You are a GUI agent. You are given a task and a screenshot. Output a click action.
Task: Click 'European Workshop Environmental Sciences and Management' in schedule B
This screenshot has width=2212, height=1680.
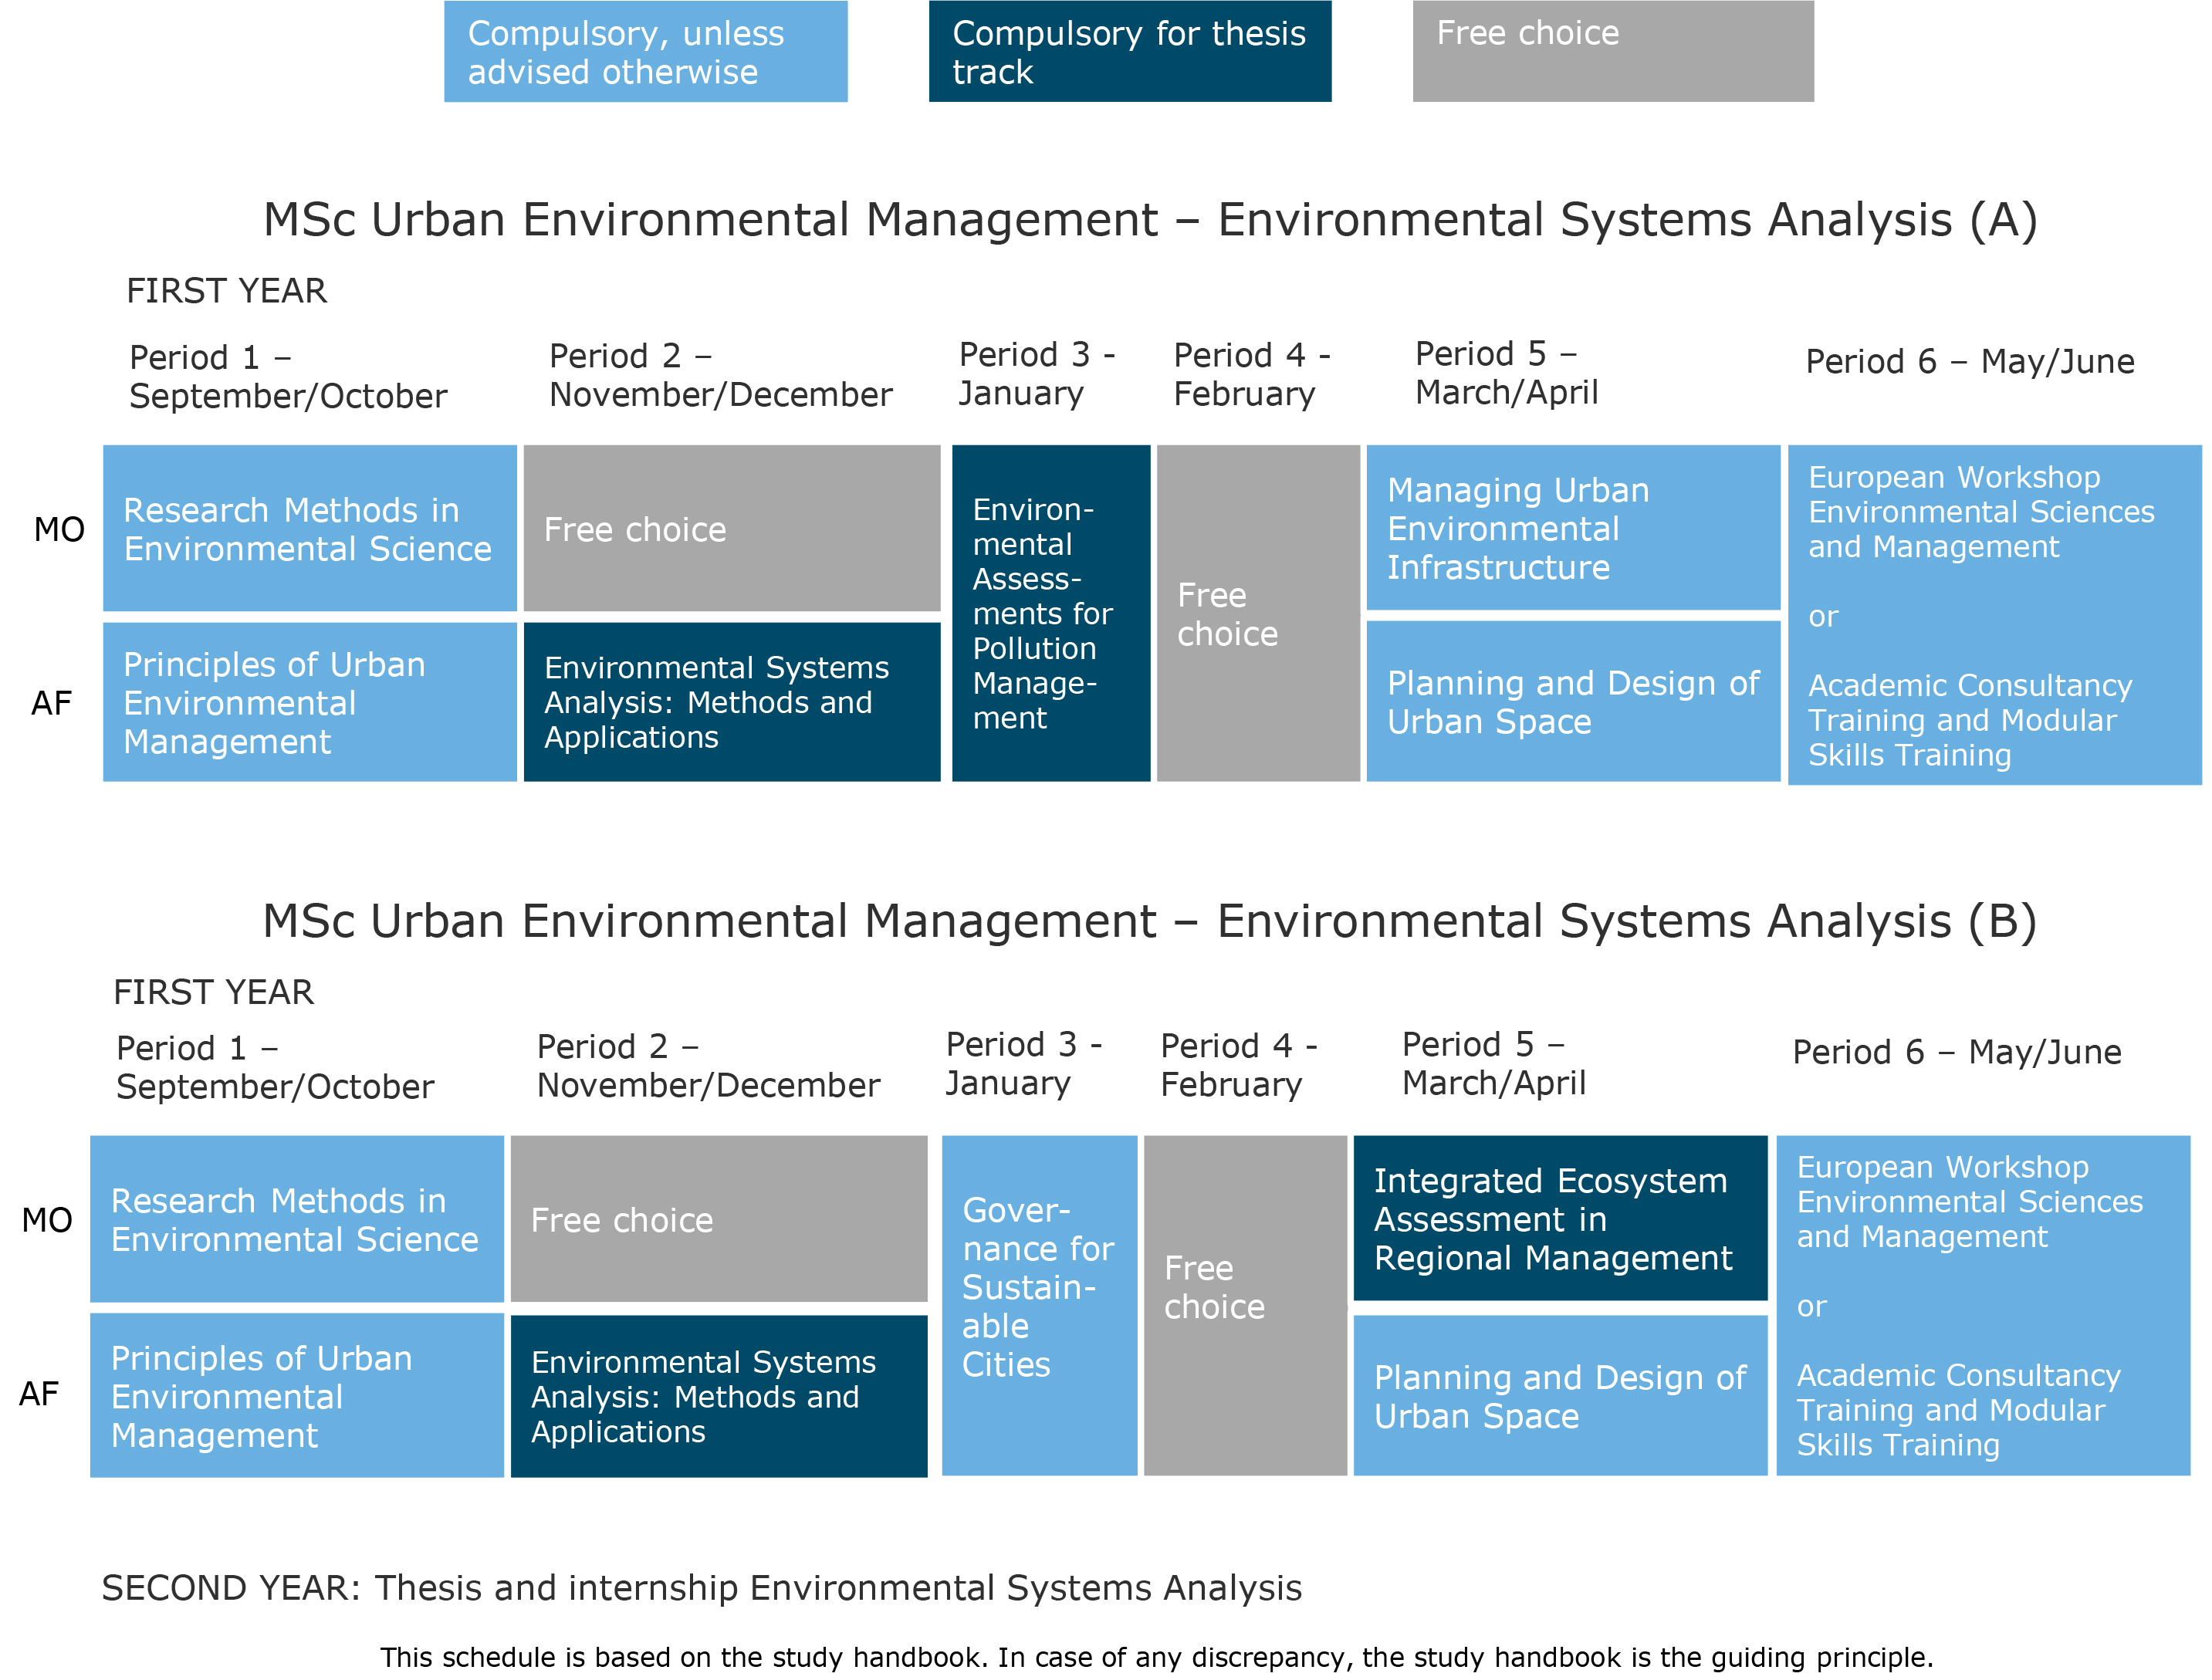1970,1202
